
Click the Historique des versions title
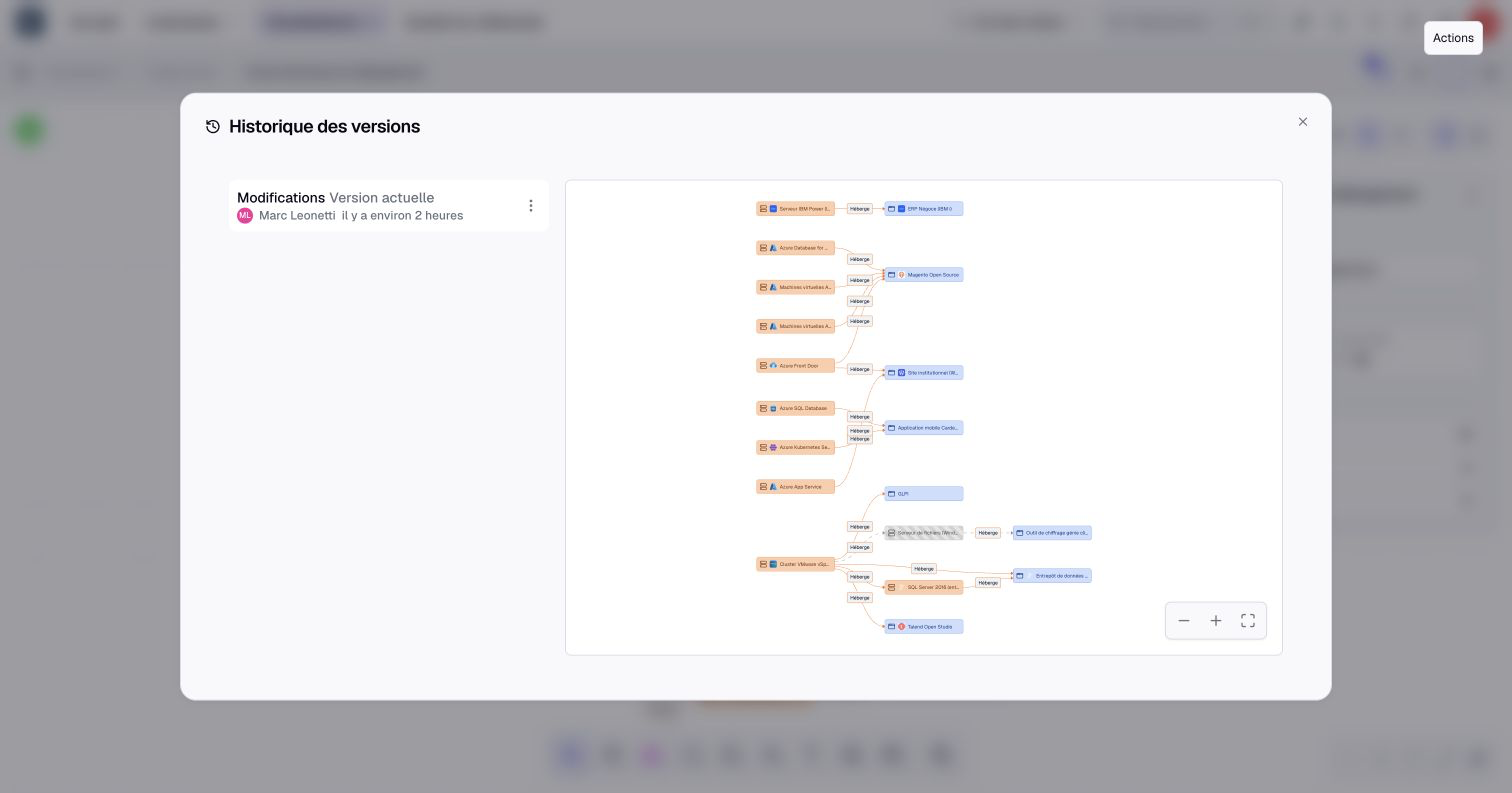324,127
